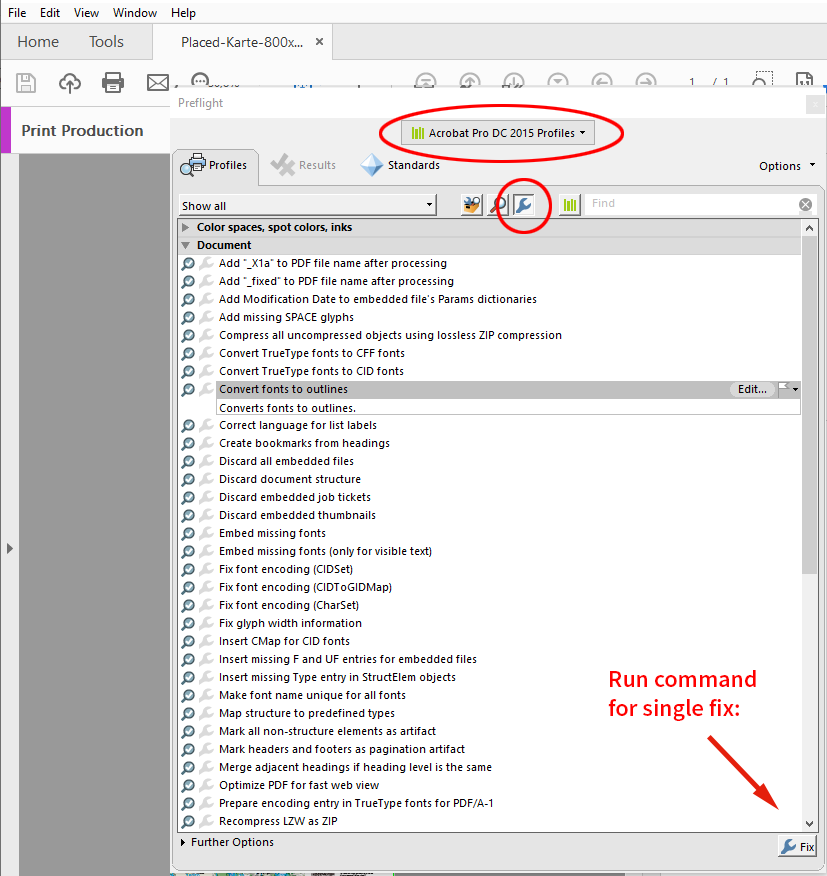Select the wrench Fixups icon in Preflight toolbar
The width and height of the screenshot is (827, 876).
click(524, 204)
